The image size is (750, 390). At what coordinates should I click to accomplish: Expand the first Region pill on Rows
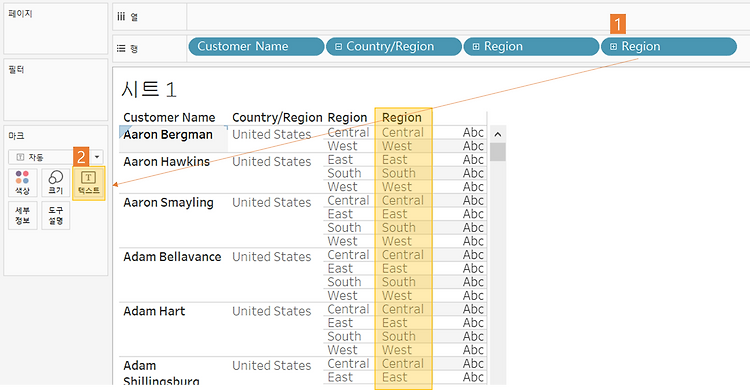pos(476,46)
